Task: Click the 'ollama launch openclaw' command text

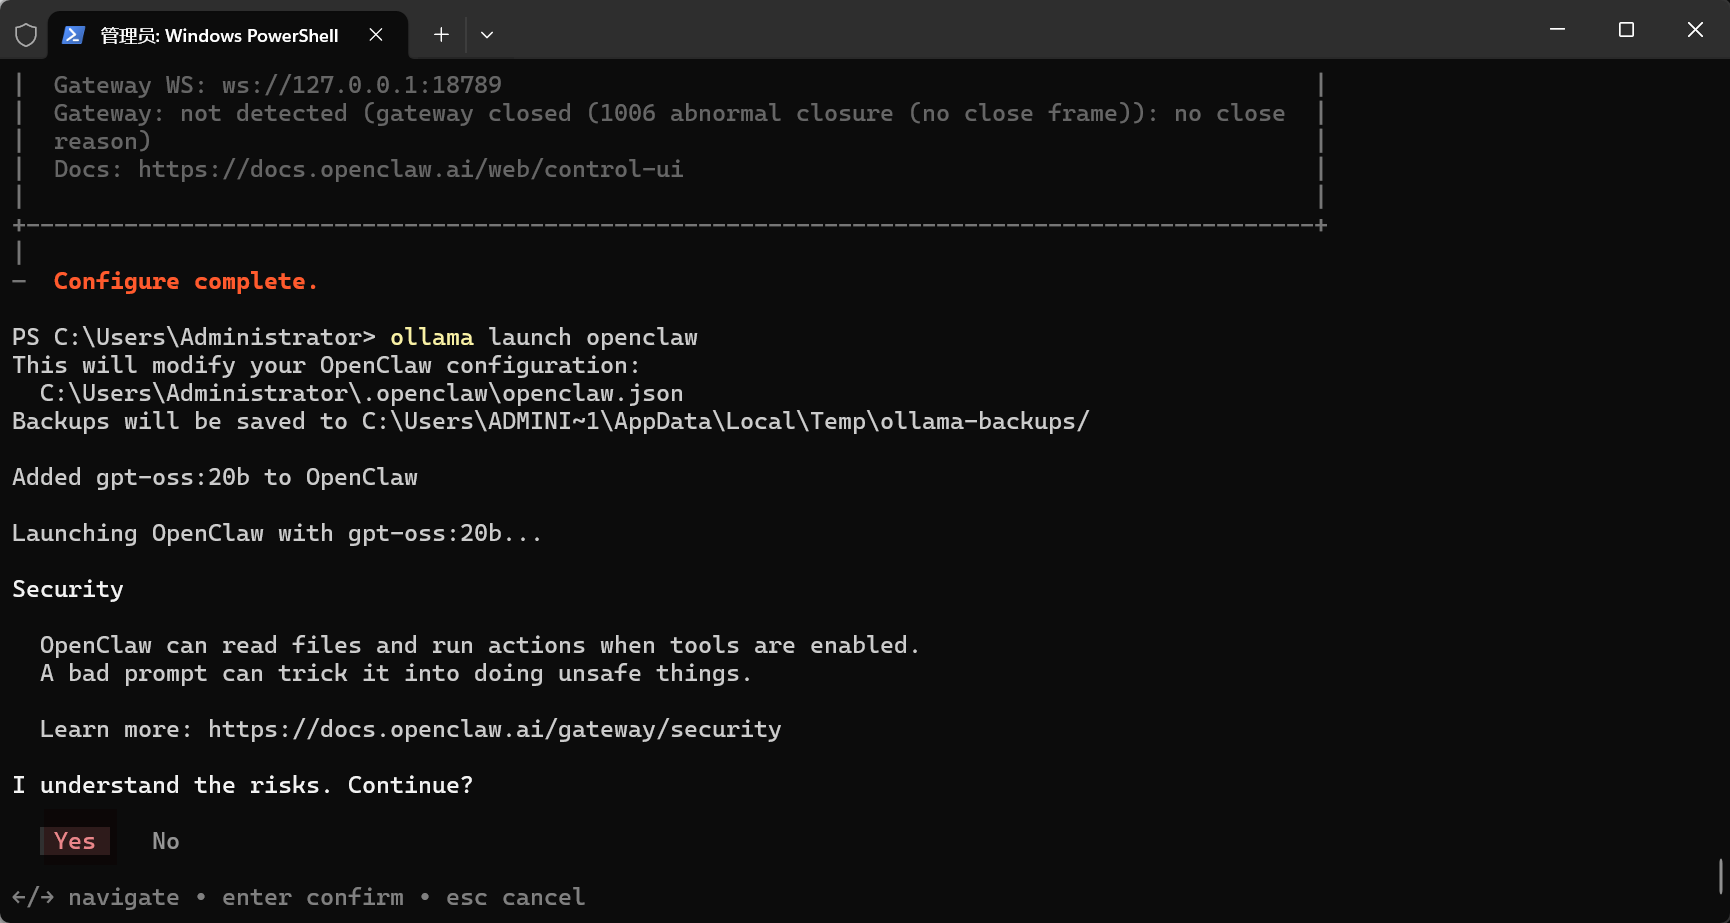Action: 544,337
